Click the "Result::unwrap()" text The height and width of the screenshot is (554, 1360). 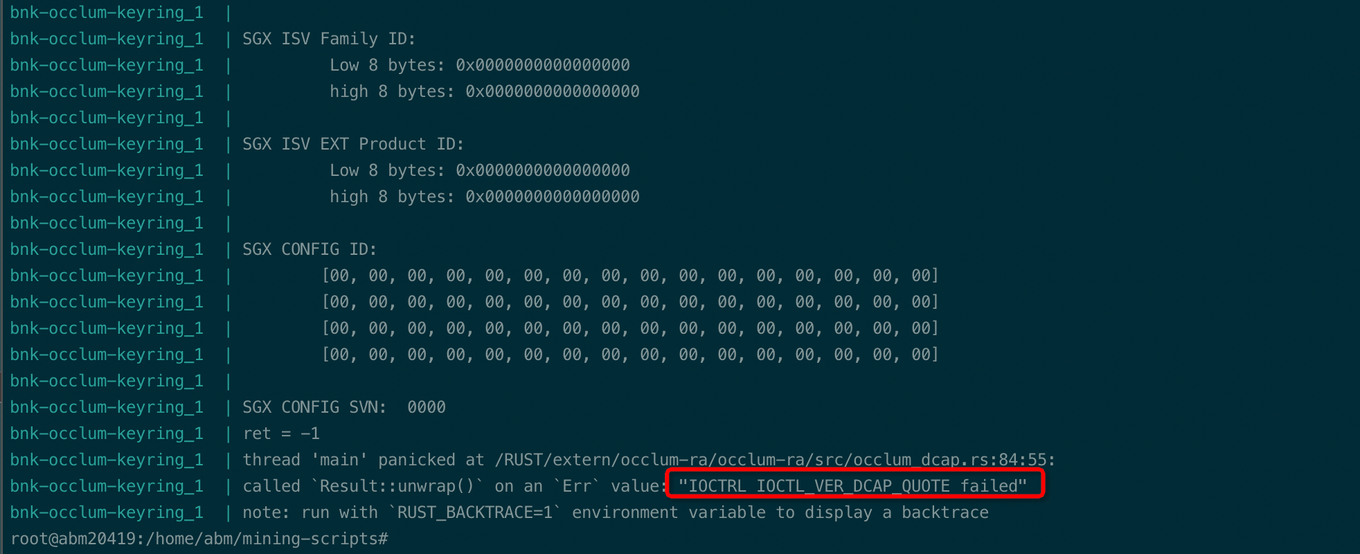point(393,486)
